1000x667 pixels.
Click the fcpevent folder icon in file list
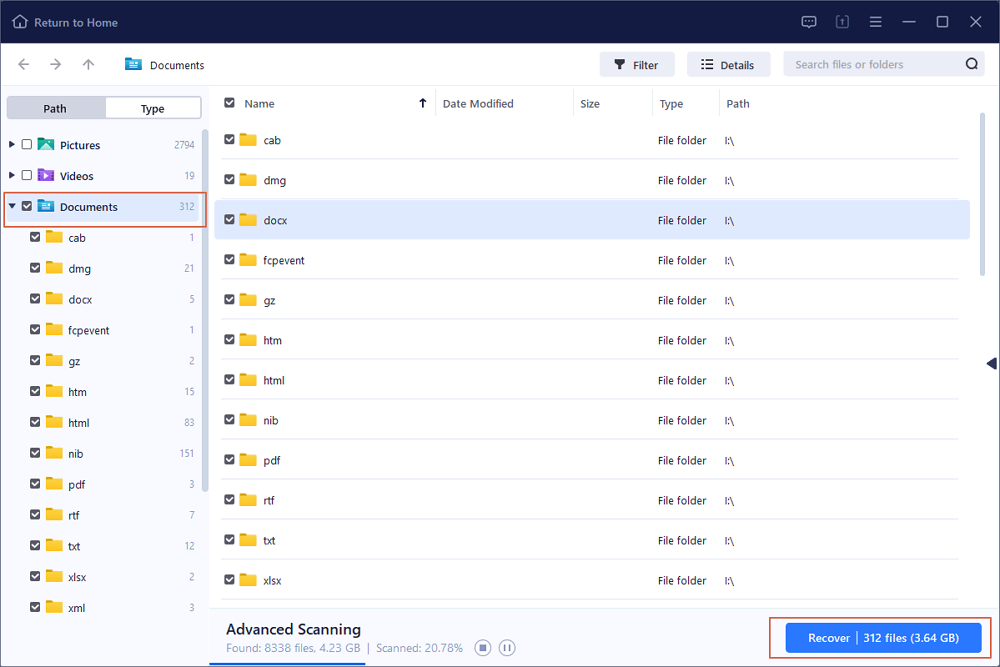tap(248, 260)
